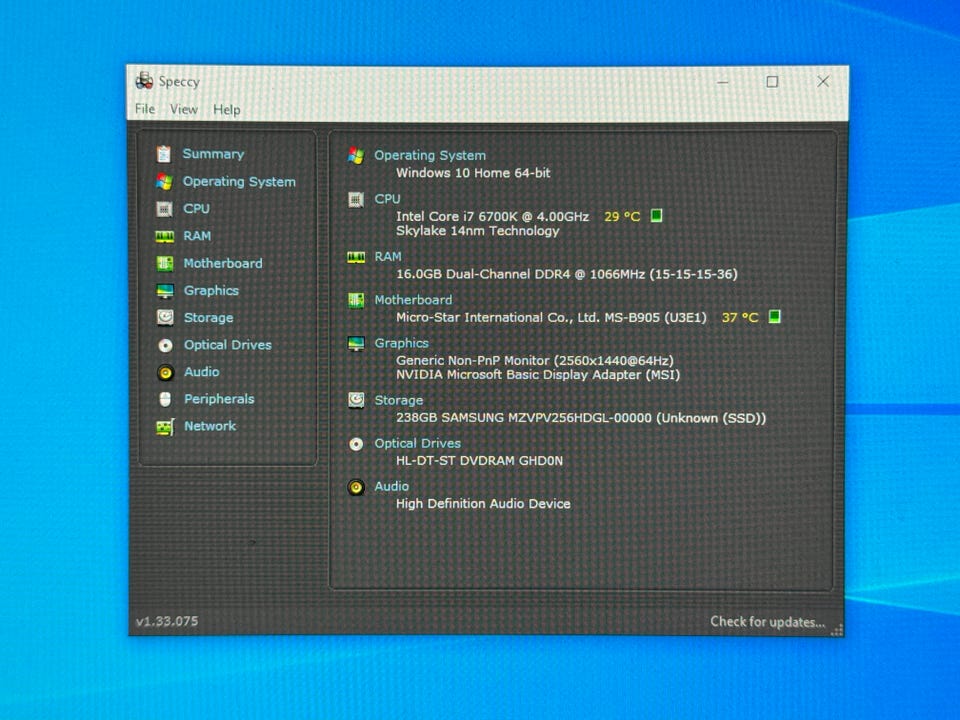Viewport: 960px width, 720px height.
Task: Click the green CPU temperature indicator icon
Action: click(657, 216)
